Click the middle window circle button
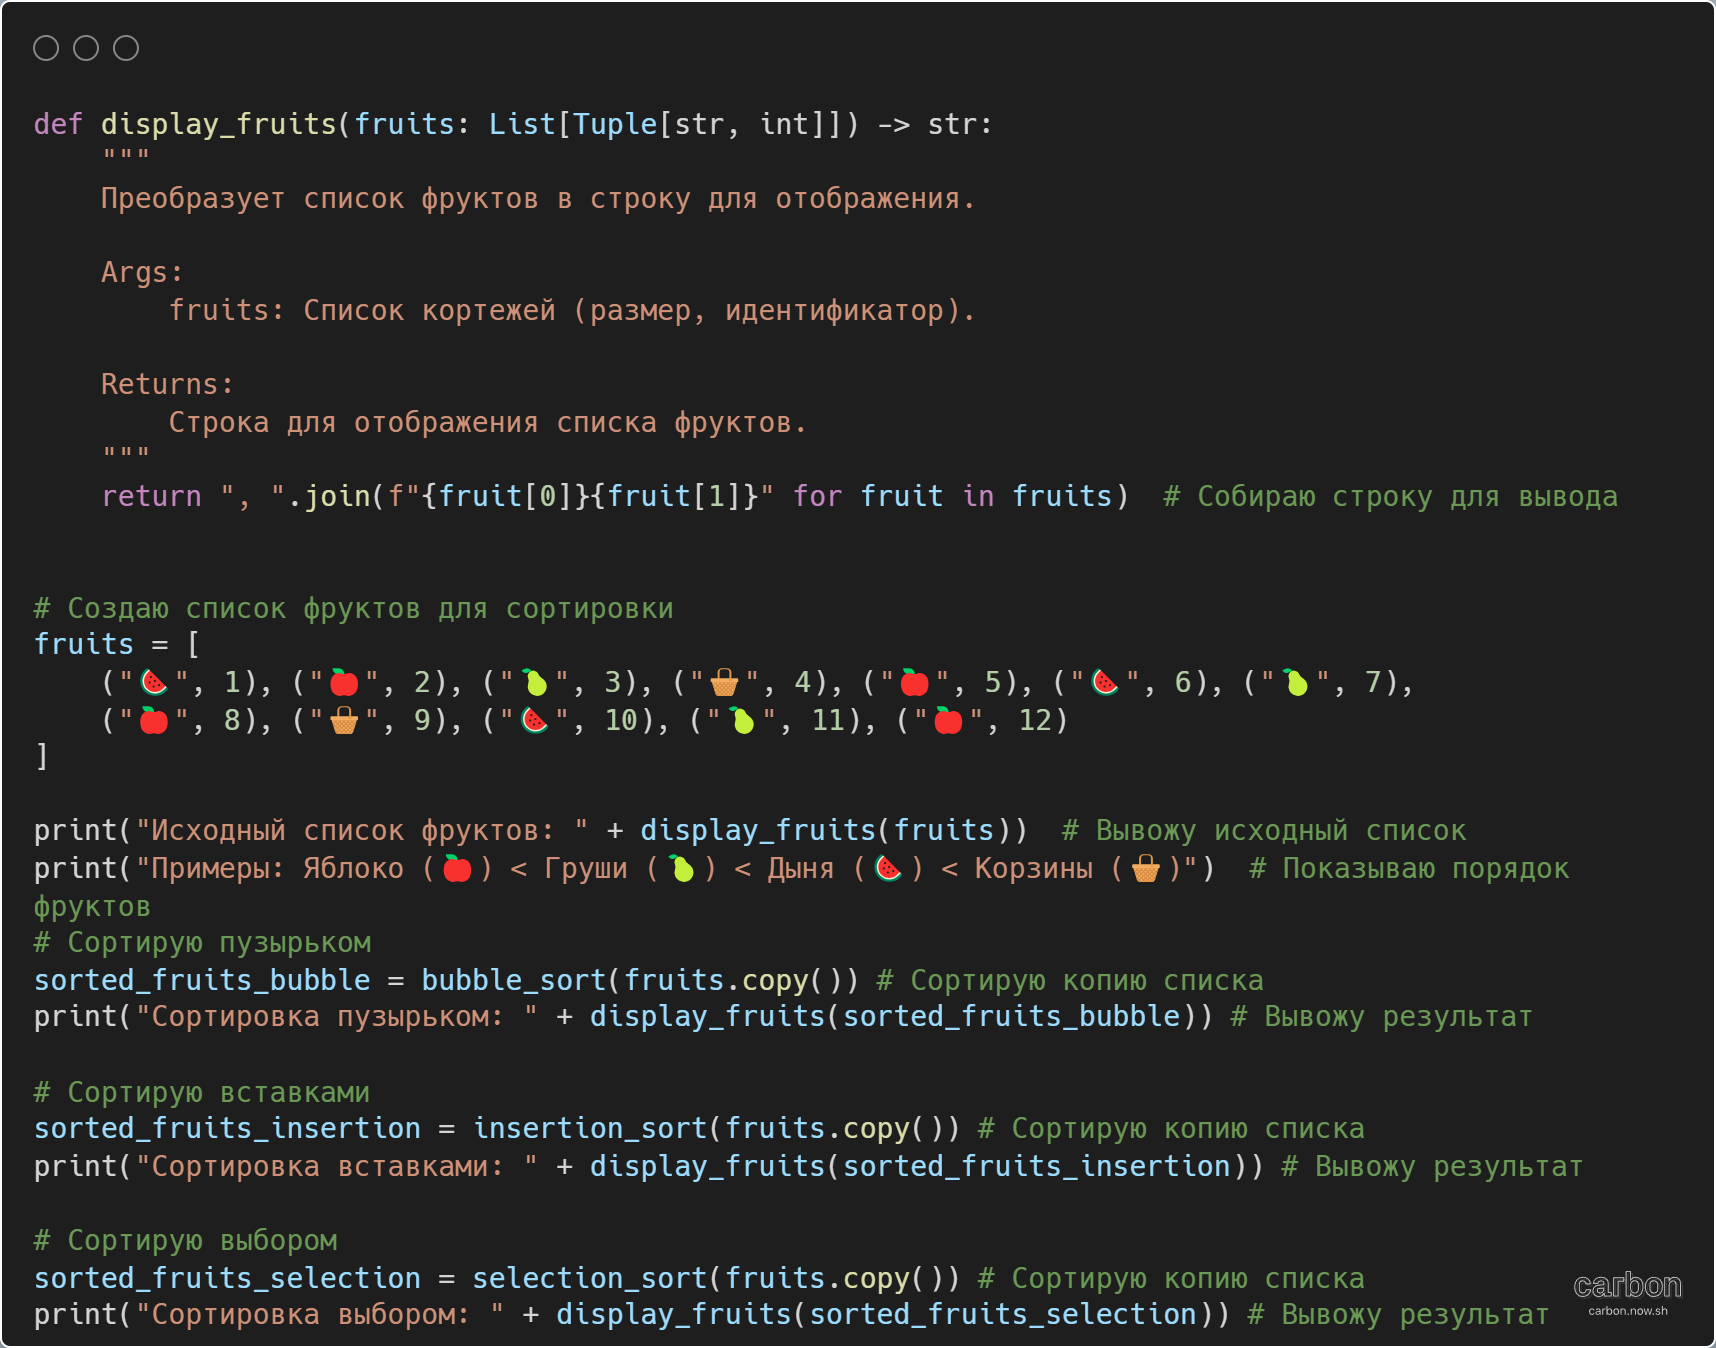Screen dimensions: 1716x1348 point(86,48)
